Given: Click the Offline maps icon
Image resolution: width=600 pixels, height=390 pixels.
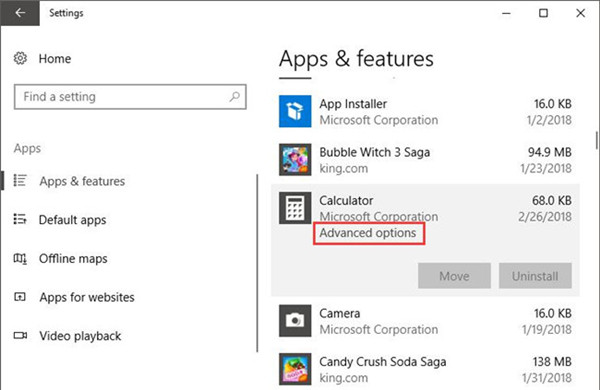Looking at the screenshot, I should (x=20, y=259).
